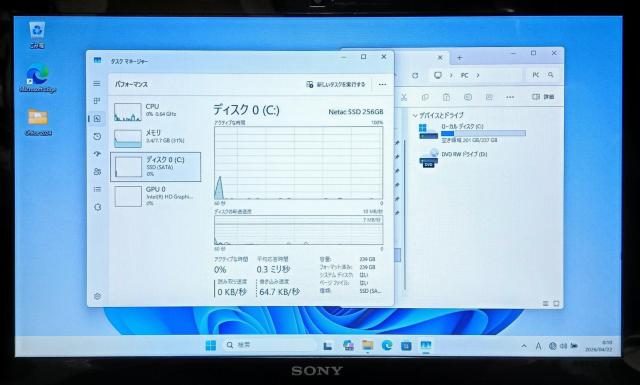Select the CPU performance graph entry
This screenshot has width=640, height=385.
(155, 111)
